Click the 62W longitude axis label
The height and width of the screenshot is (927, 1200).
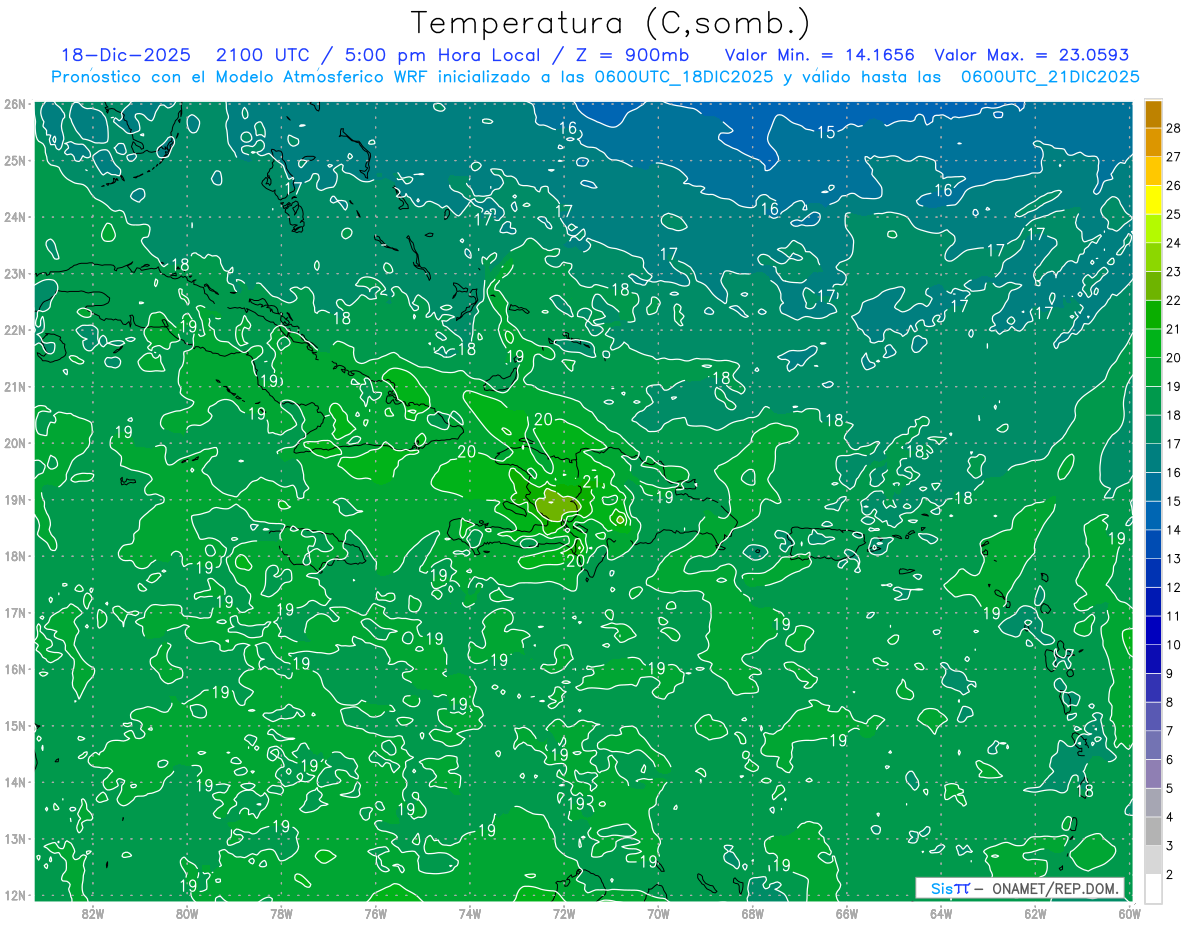(1035, 913)
